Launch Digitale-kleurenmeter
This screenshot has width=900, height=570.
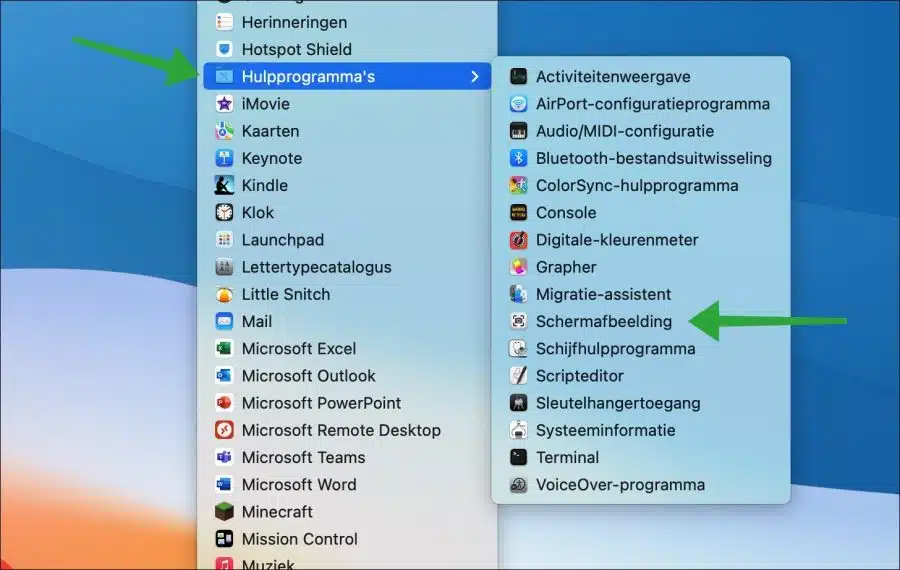pos(641,239)
